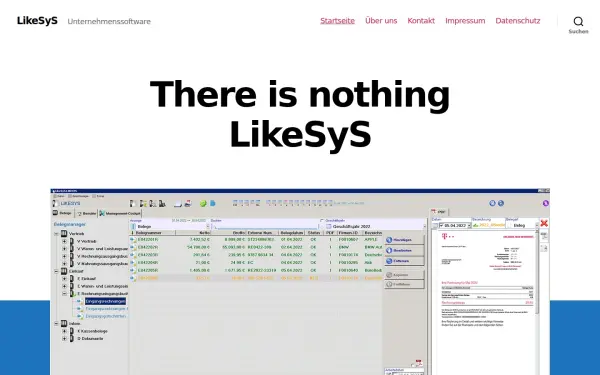Click the first binder toolbar icon
Image resolution: width=600 pixels, height=375 pixels.
point(132,204)
